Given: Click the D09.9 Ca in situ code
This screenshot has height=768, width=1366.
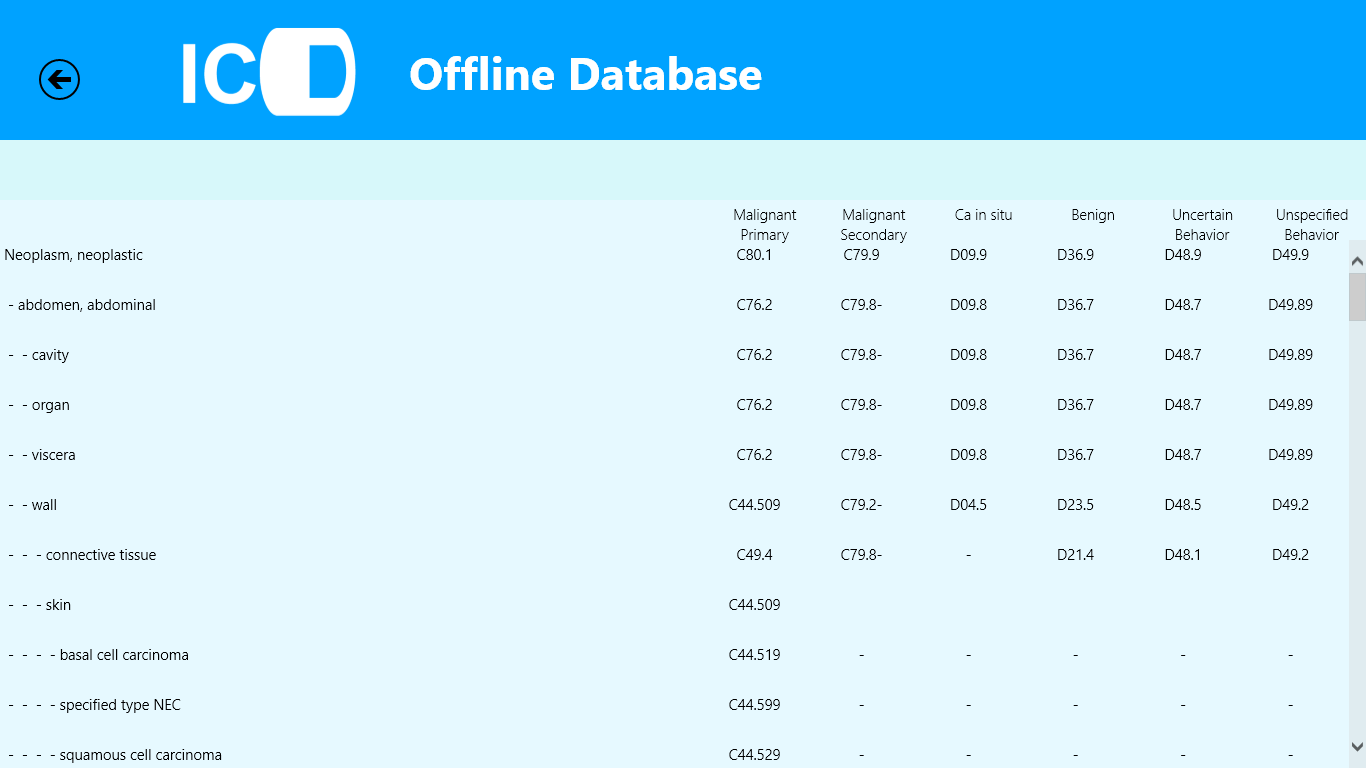Looking at the screenshot, I should [x=968, y=255].
